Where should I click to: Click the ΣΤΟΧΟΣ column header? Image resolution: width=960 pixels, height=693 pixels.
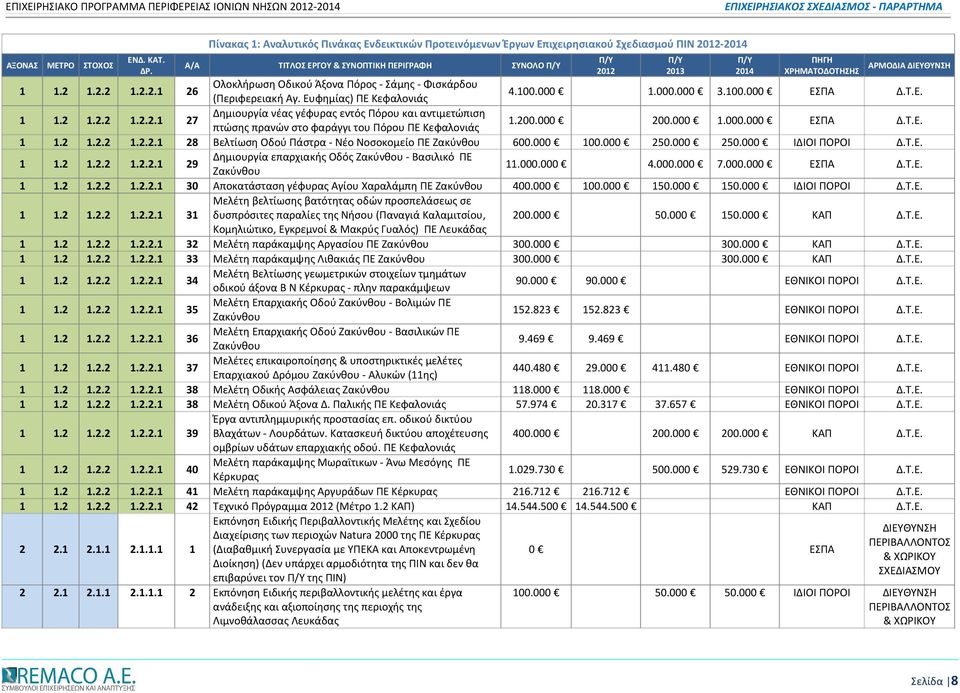[x=98, y=66]
